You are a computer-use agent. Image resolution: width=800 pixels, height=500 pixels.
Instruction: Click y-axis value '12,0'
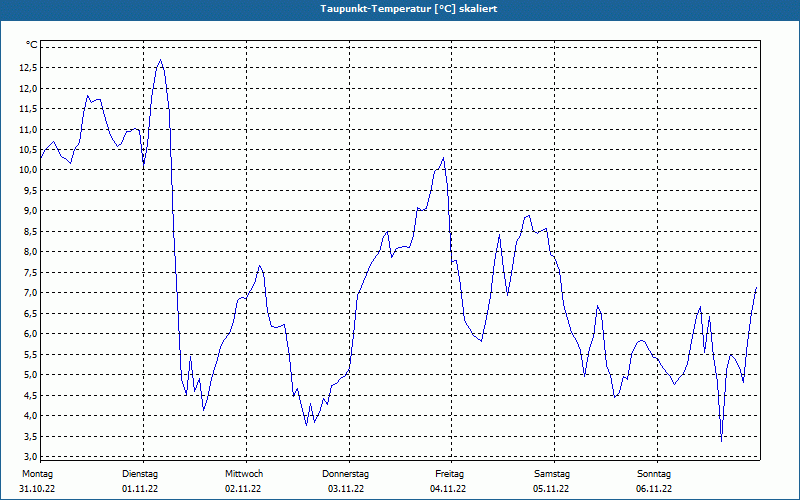pyautogui.click(x=28, y=88)
